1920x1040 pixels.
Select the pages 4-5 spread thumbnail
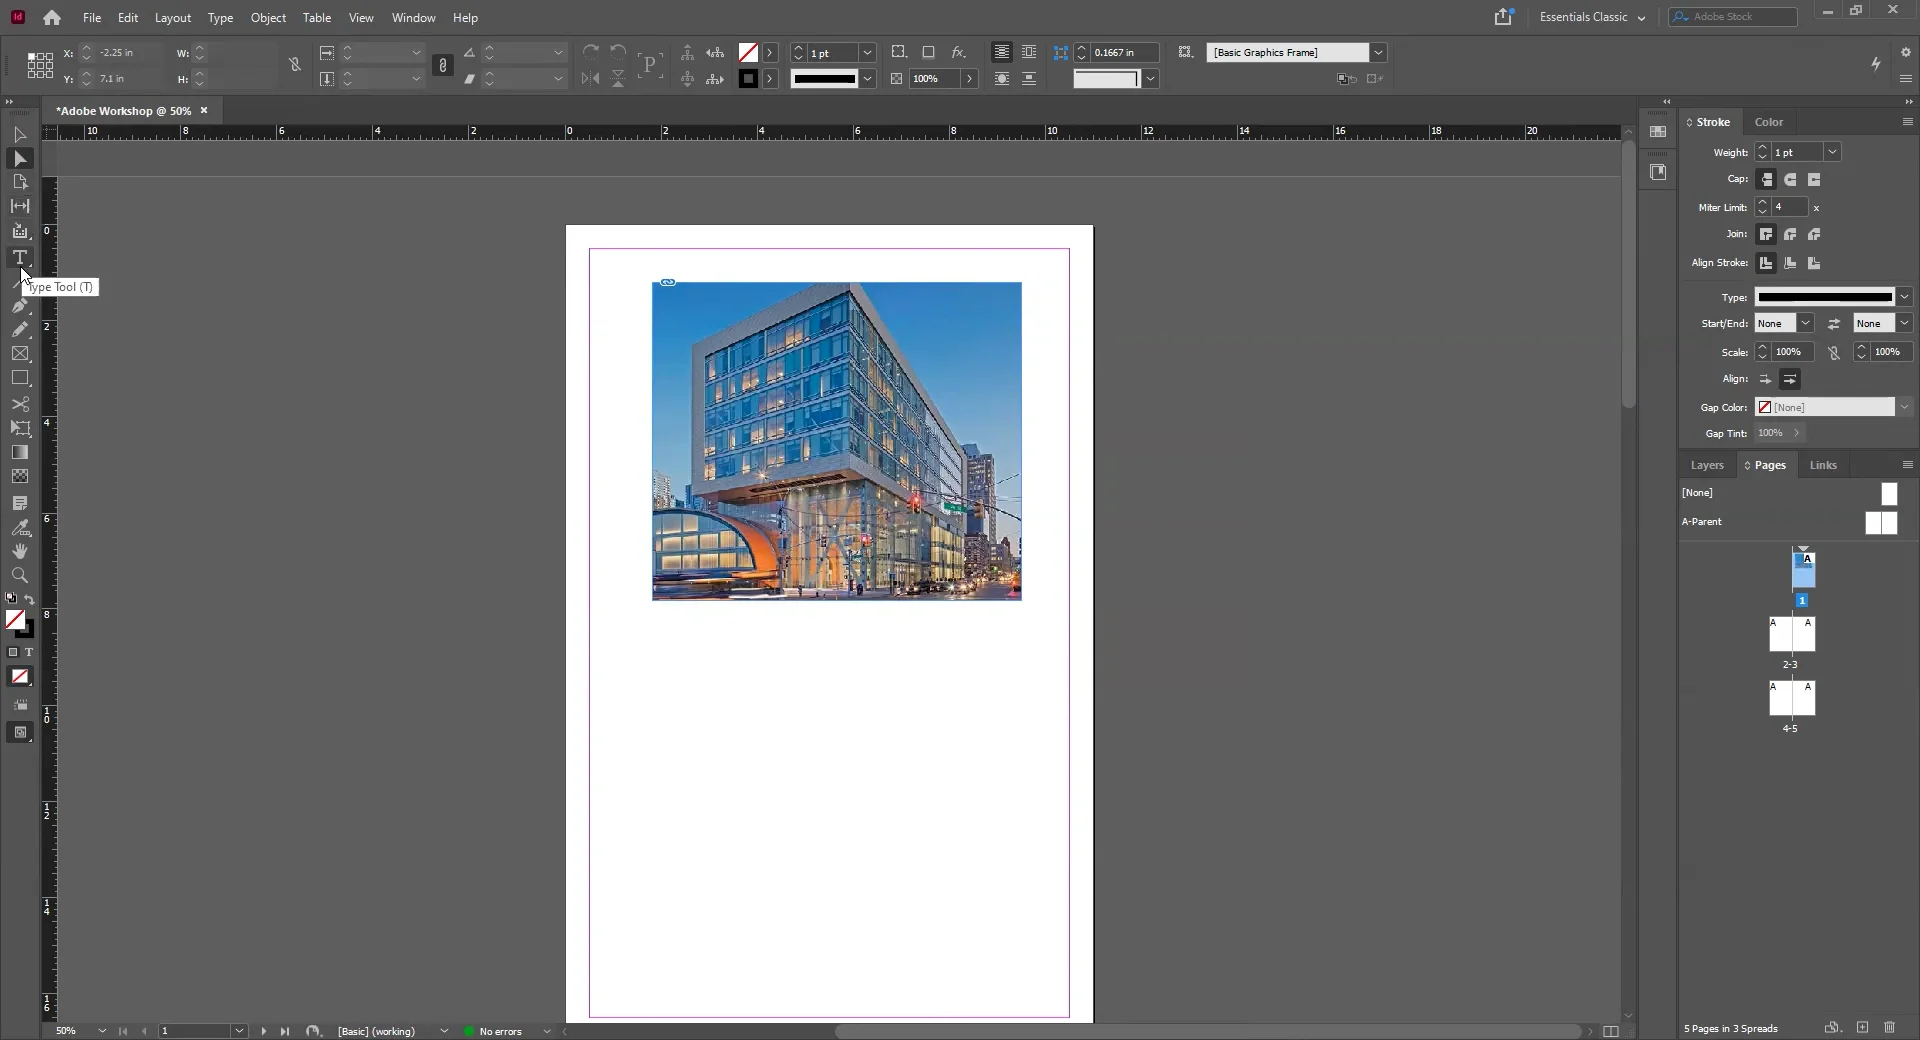(1792, 700)
